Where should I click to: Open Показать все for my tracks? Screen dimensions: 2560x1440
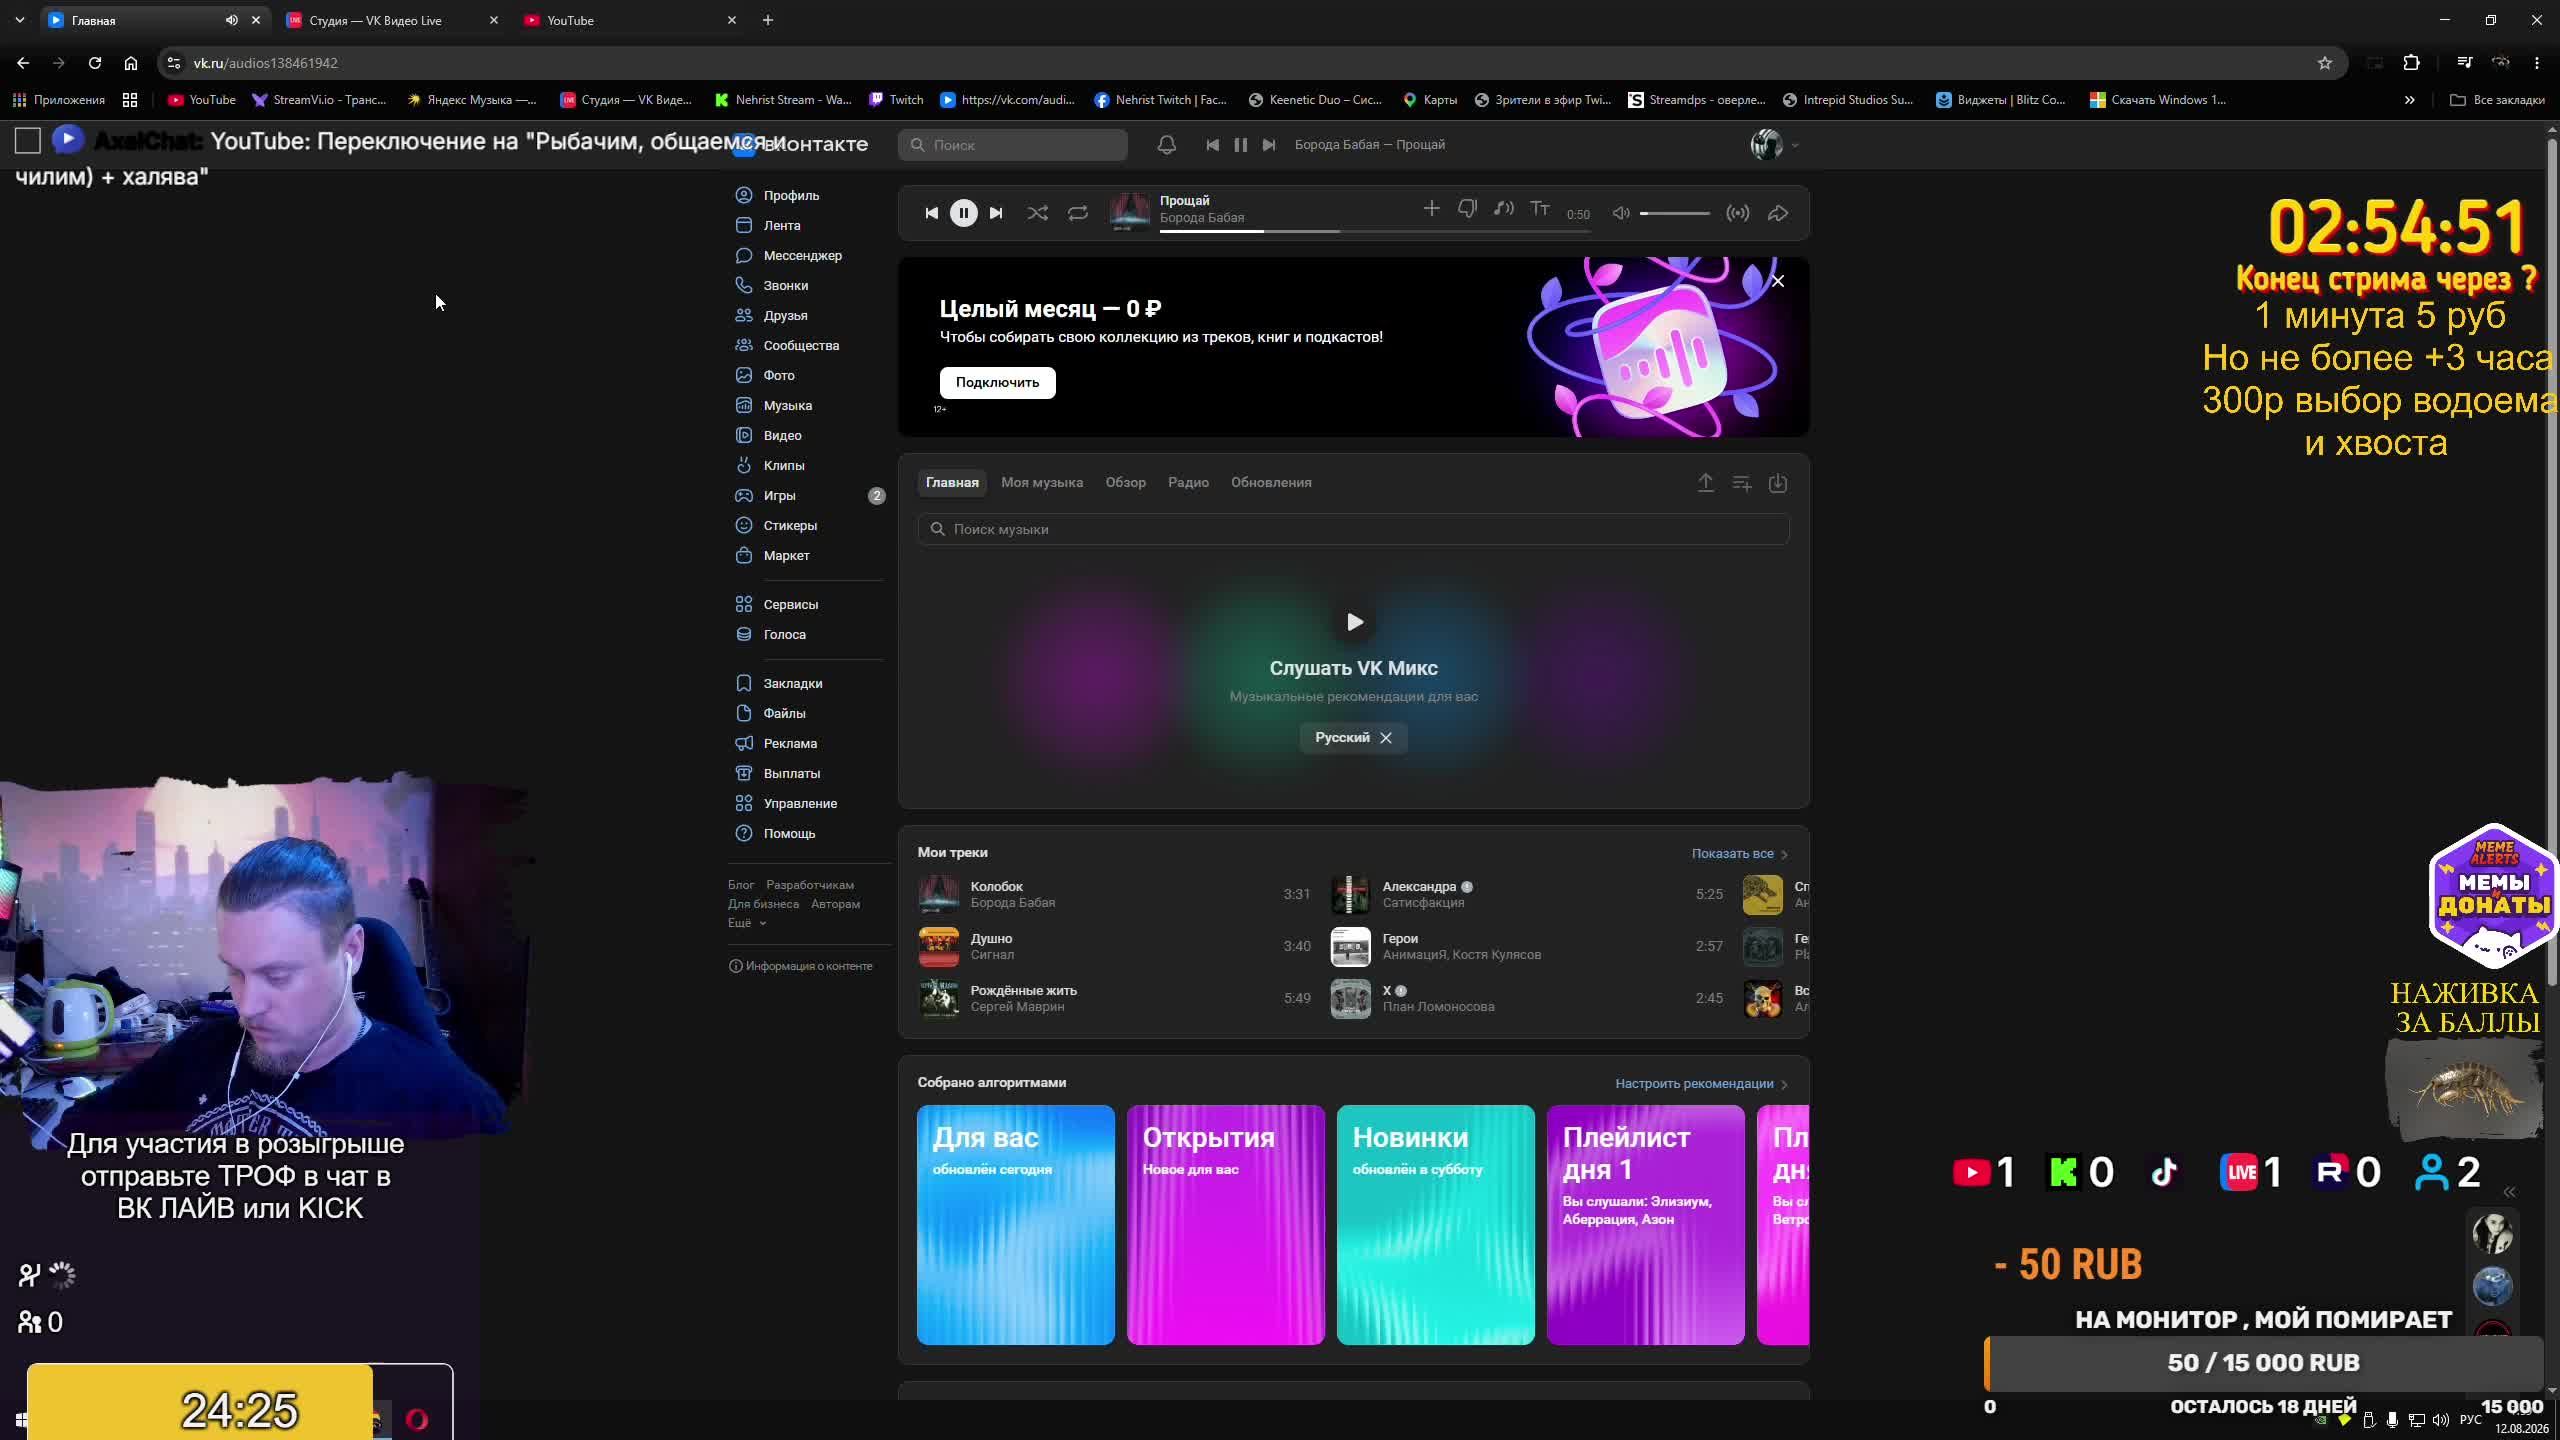pos(1739,853)
